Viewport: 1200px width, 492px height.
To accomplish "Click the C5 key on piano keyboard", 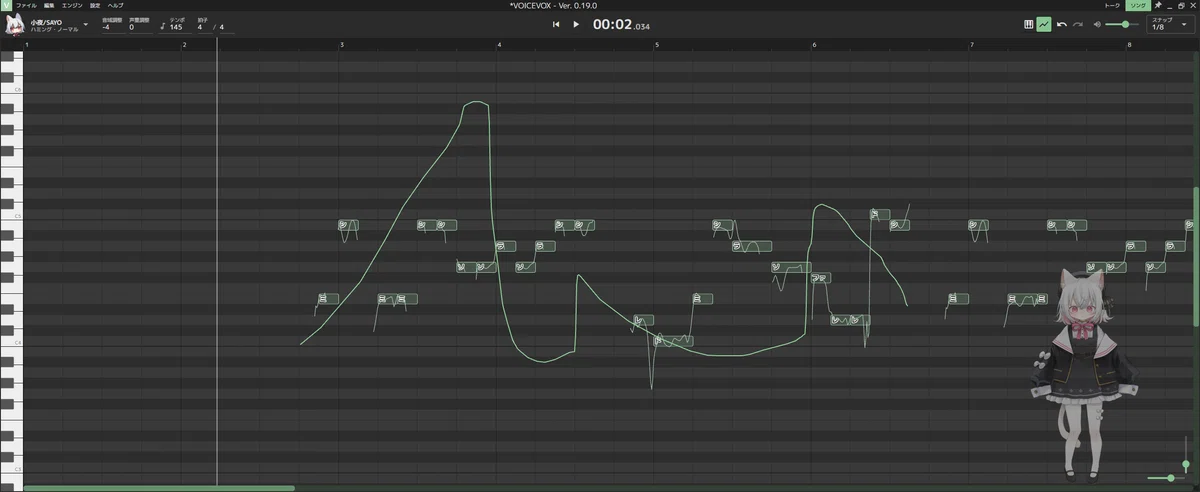I will point(11,215).
